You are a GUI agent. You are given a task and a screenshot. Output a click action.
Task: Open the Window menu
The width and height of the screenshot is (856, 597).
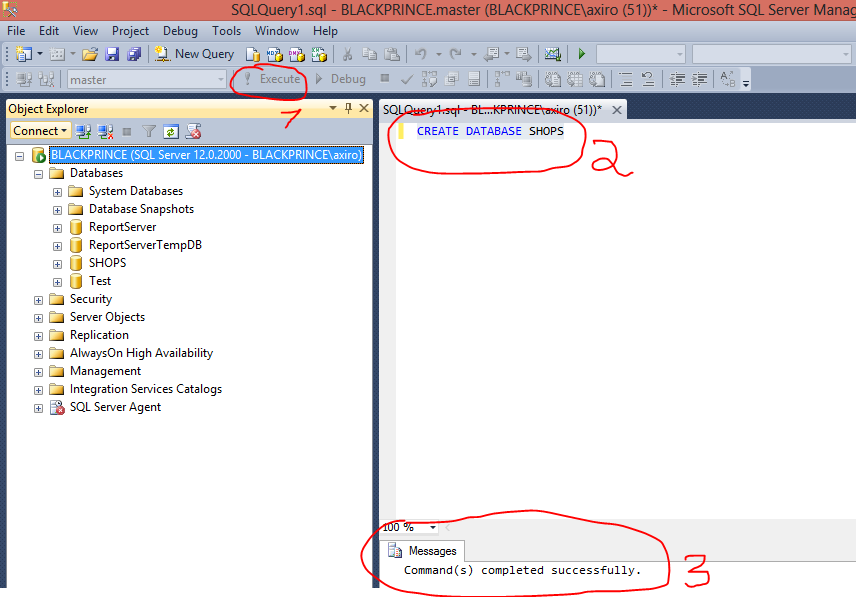pos(277,31)
